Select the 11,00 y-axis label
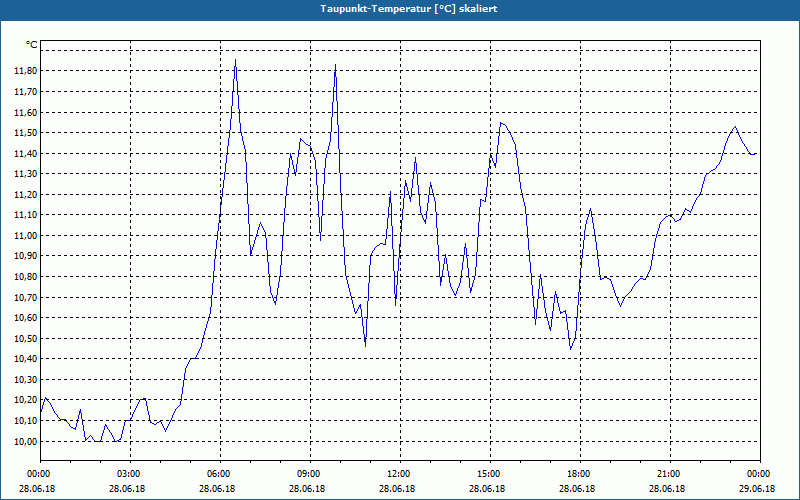This screenshot has width=800, height=500. coord(26,236)
